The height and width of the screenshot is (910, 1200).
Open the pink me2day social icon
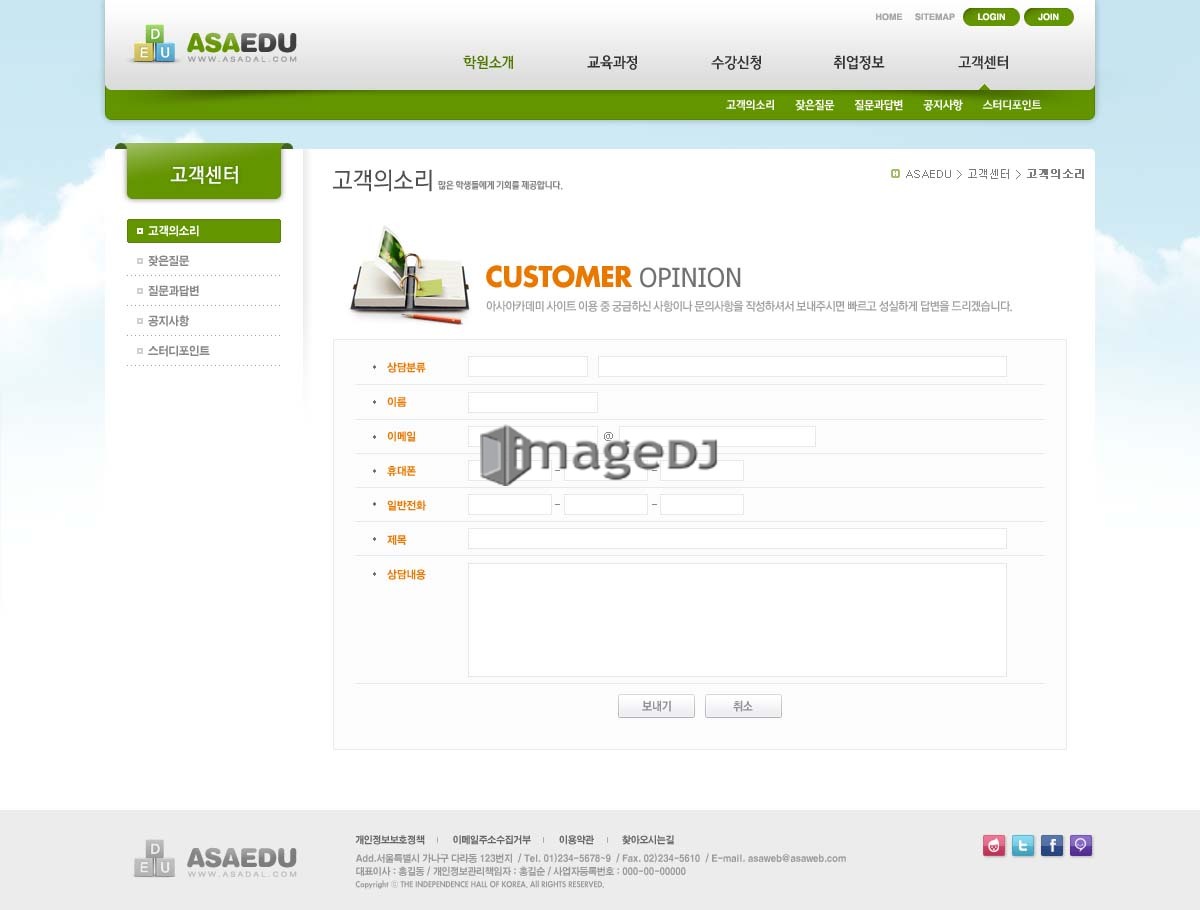coord(994,846)
